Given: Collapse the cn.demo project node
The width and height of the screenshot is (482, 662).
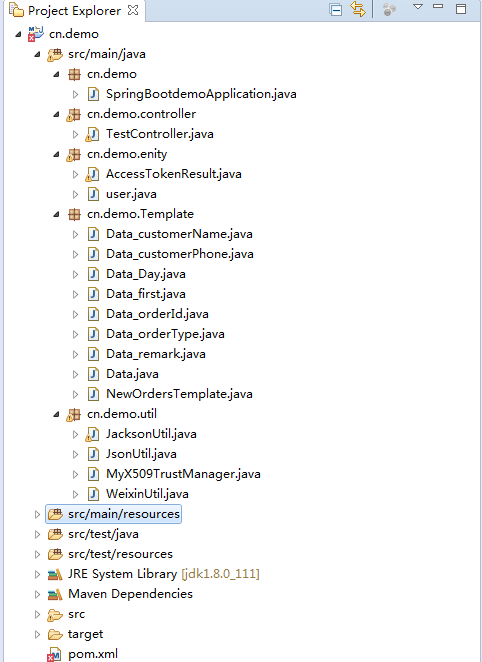Looking at the screenshot, I should [18, 34].
